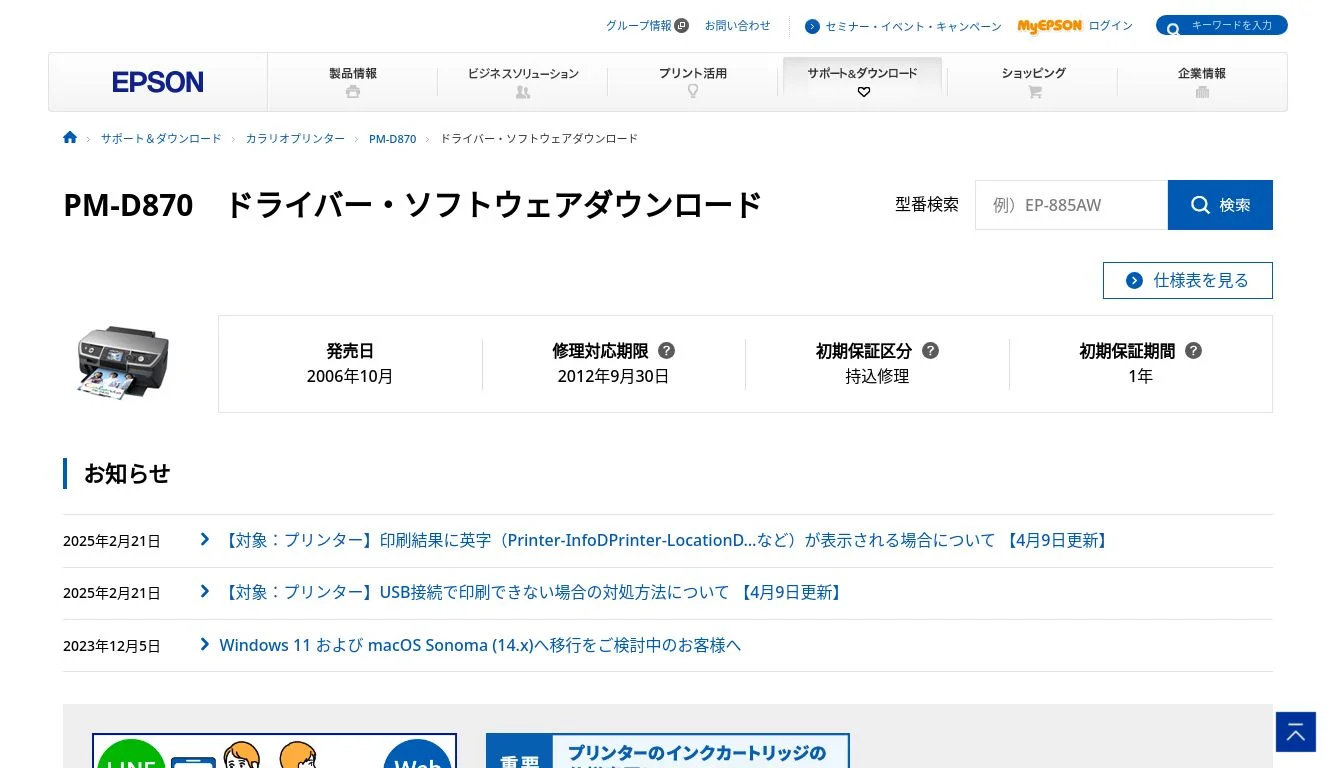Click the 仕様表を見る button
Viewport: 1336px width, 768px height.
pyautogui.click(x=1188, y=280)
